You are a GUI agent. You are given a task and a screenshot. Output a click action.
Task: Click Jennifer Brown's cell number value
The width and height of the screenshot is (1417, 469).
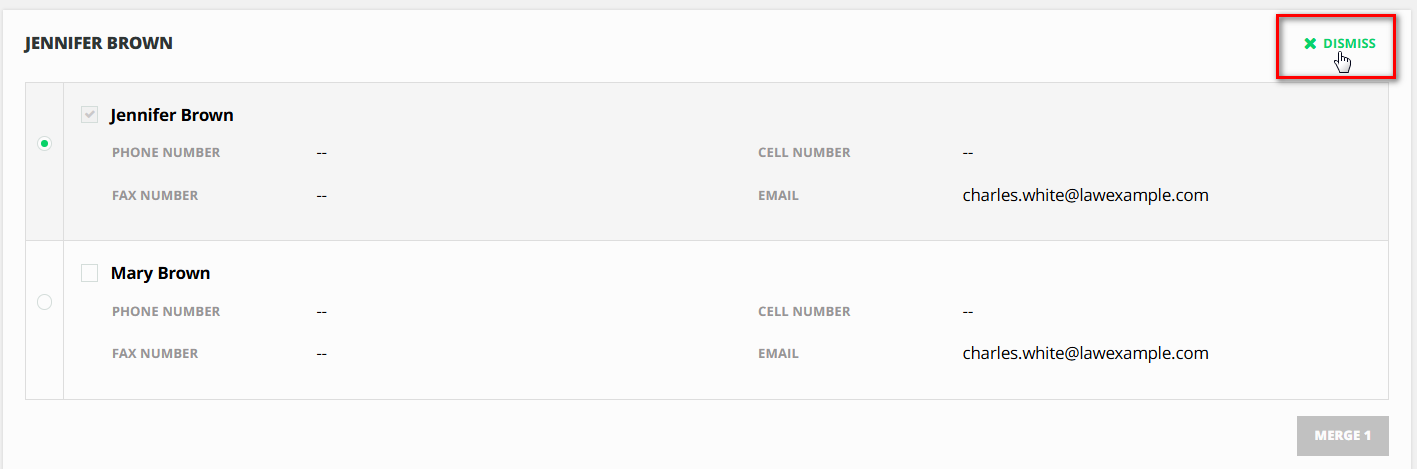[968, 153]
